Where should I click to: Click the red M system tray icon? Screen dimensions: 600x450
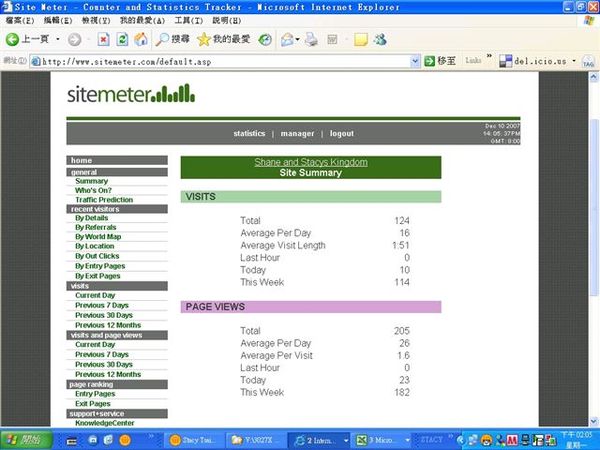click(x=512, y=440)
